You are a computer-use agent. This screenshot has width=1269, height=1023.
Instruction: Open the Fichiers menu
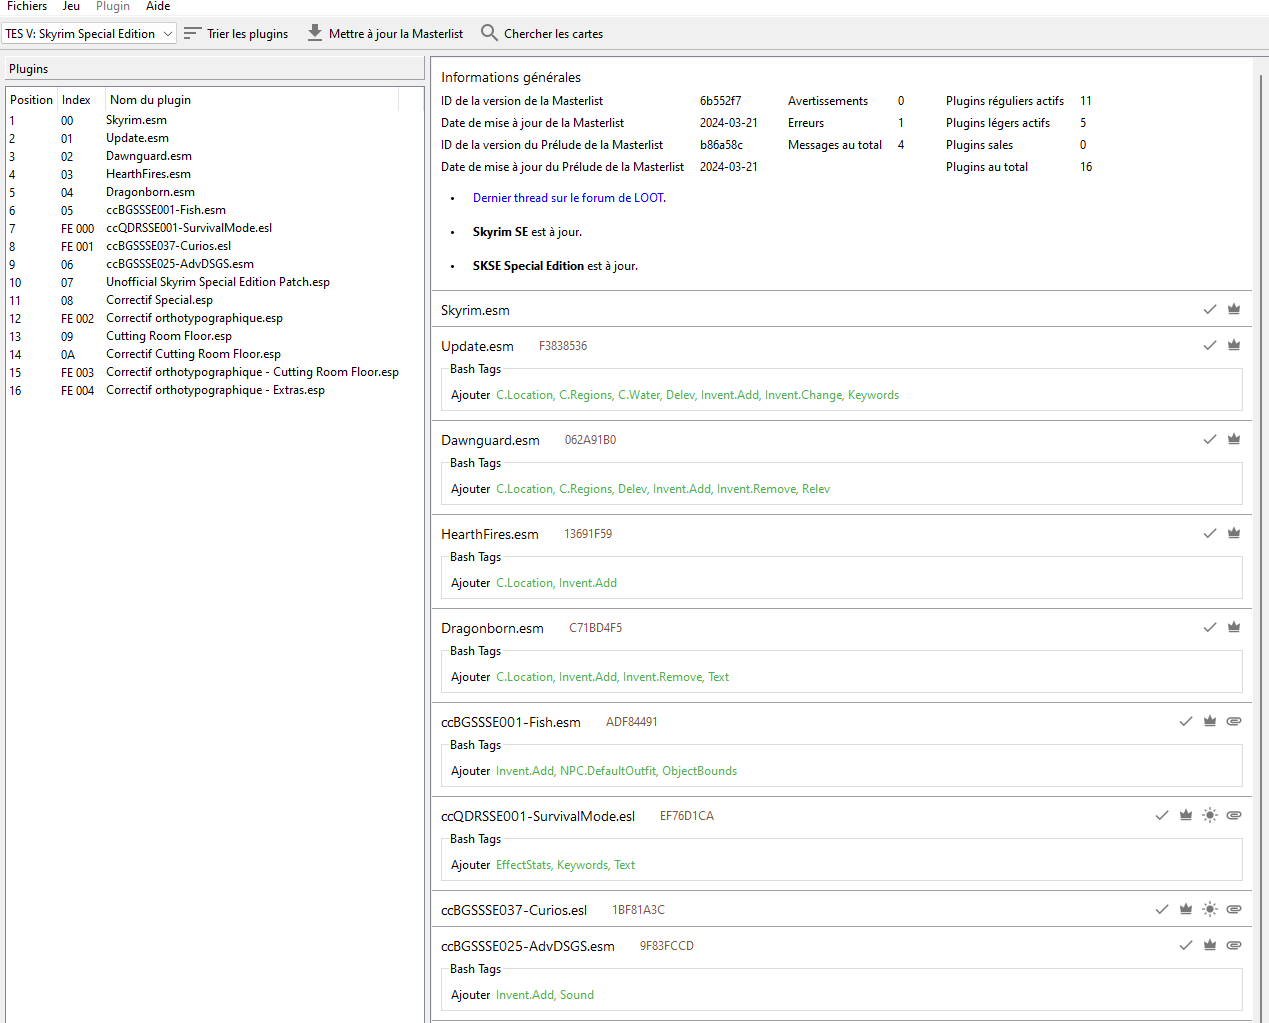(x=27, y=6)
